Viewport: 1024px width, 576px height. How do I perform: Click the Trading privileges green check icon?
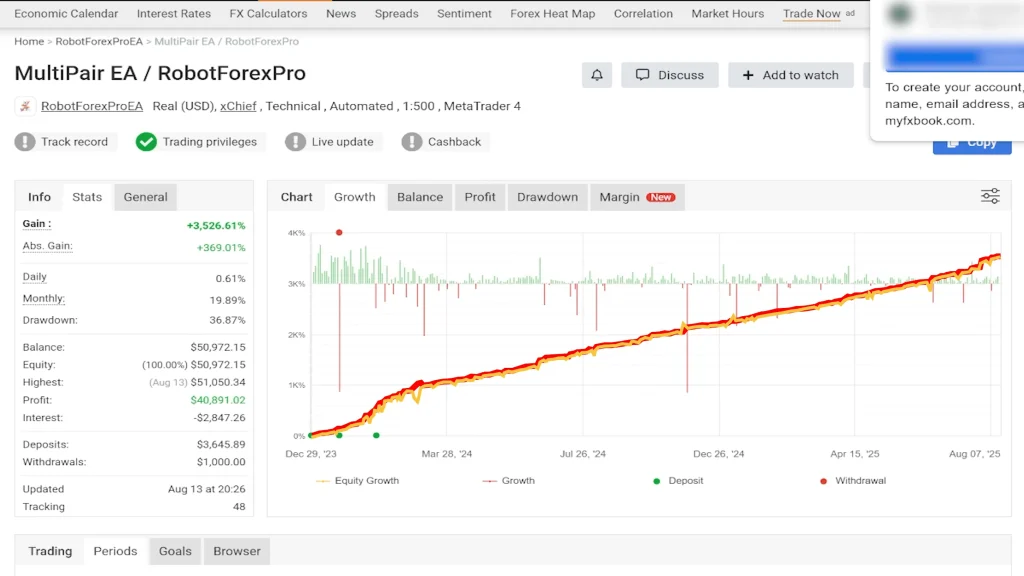point(146,142)
